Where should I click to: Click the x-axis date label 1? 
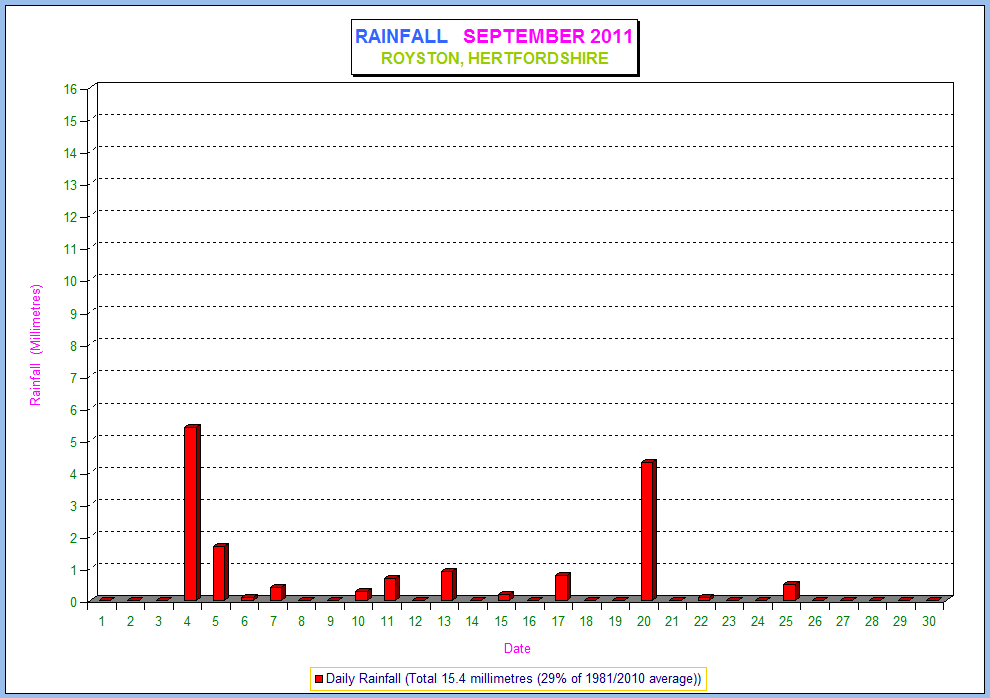102,622
